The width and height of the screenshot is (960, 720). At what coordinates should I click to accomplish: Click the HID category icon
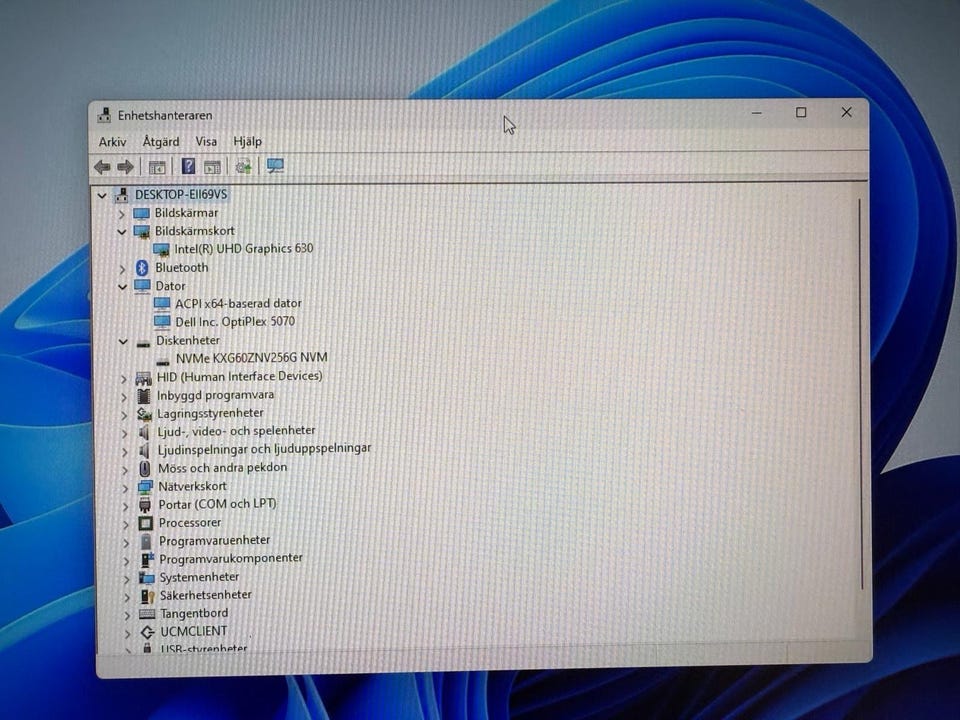tap(144, 378)
